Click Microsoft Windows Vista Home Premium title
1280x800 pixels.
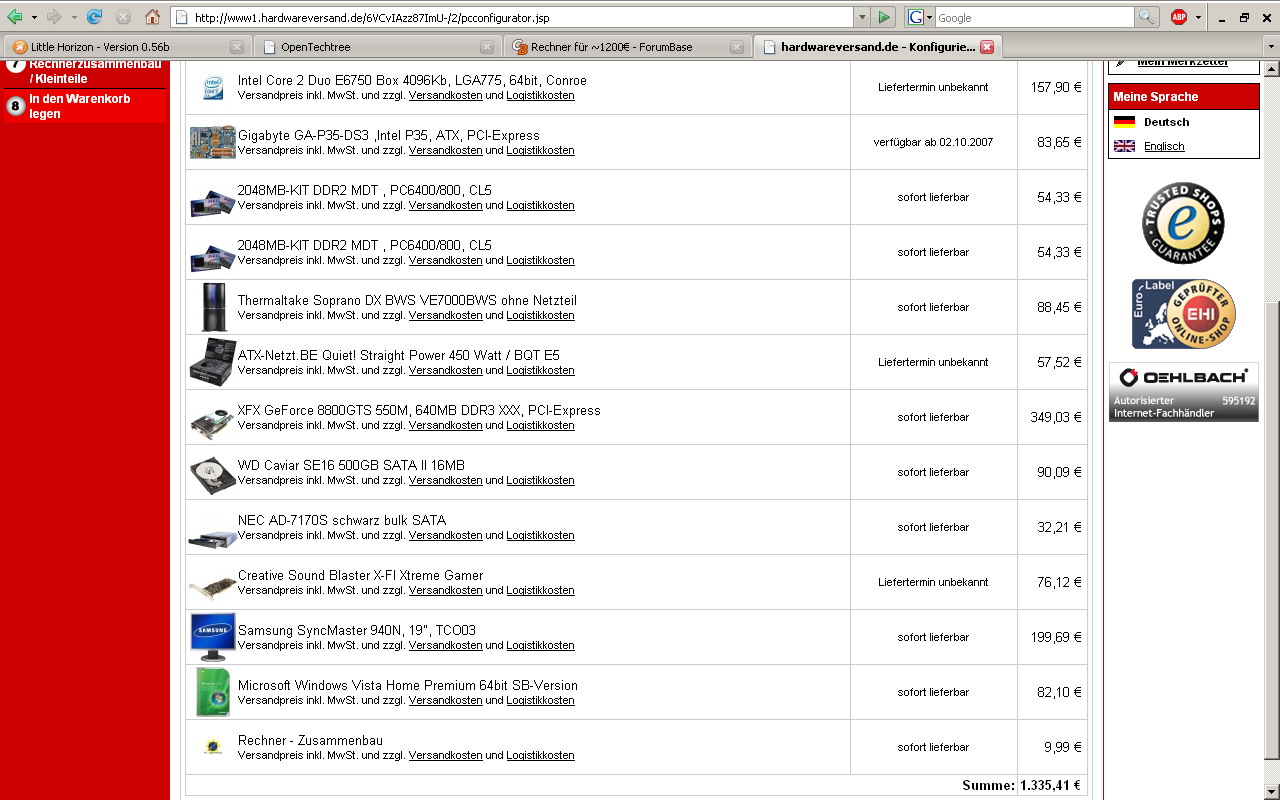[x=408, y=685]
